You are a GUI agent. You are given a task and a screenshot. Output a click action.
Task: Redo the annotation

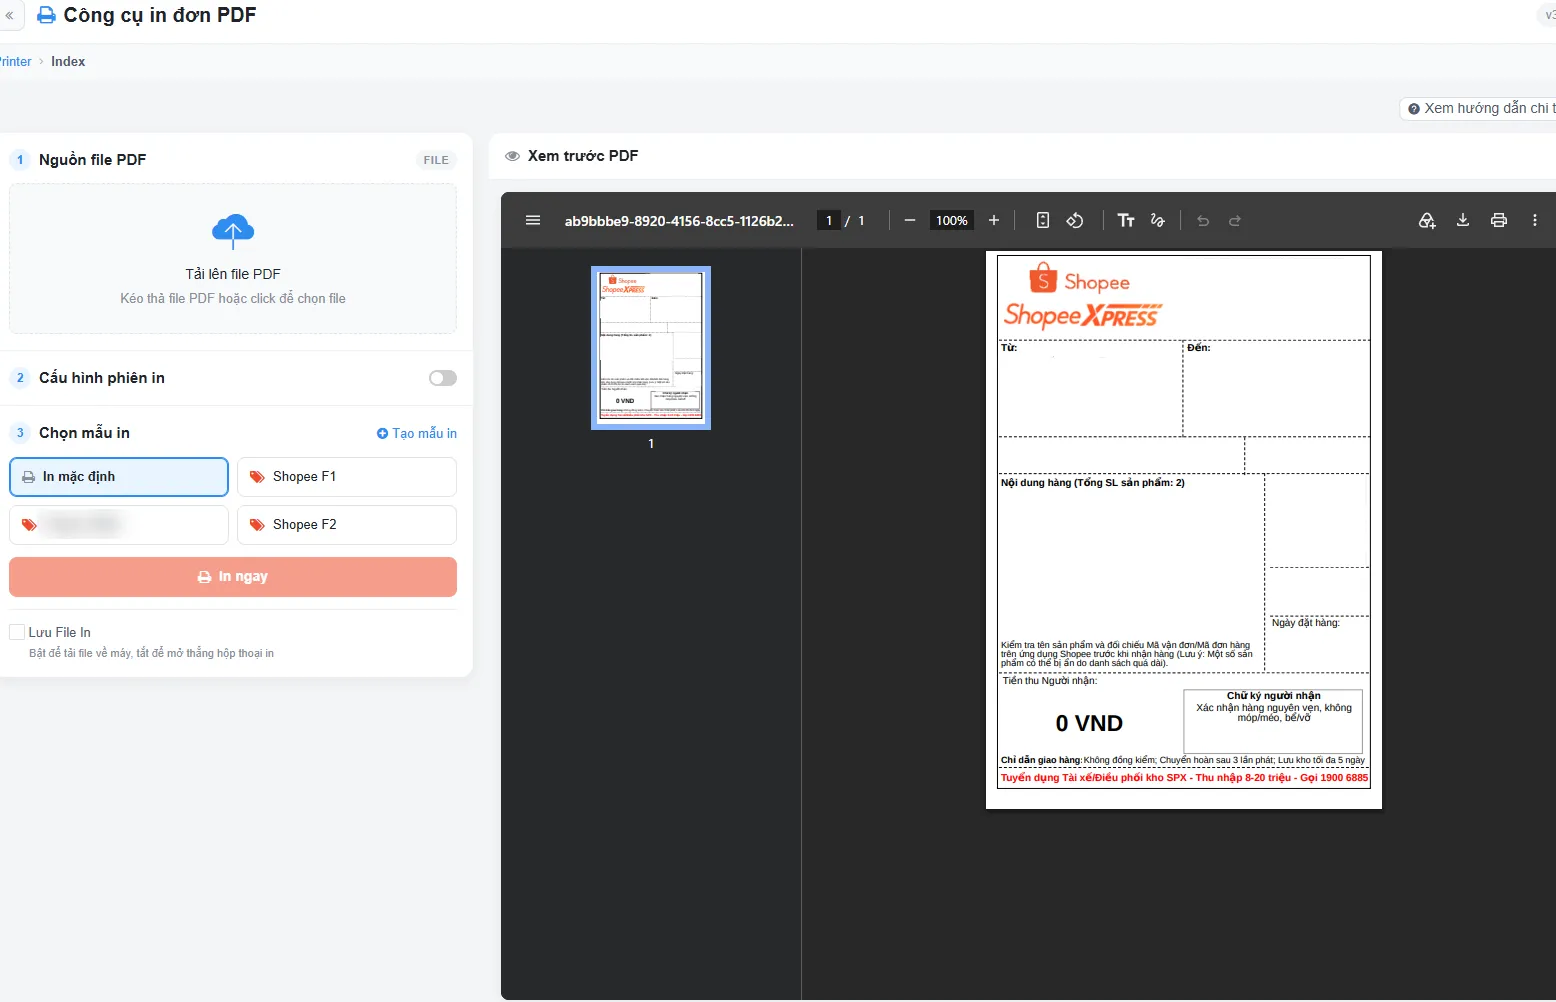click(1235, 220)
